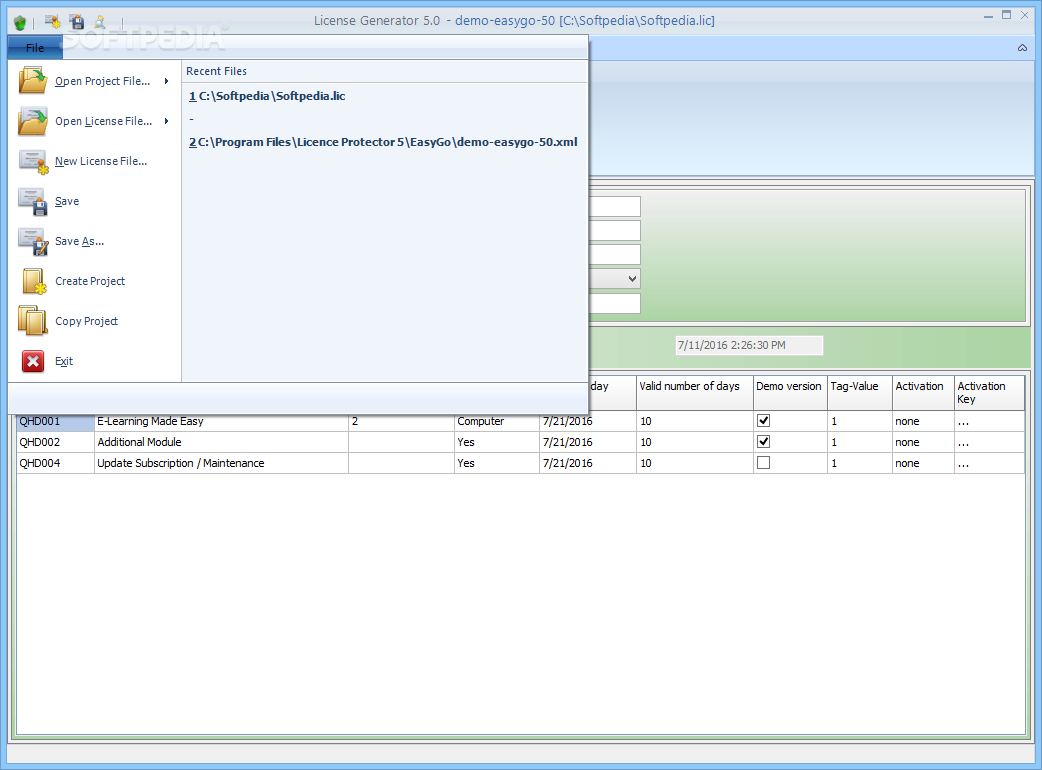Open recent file demo-easygo-50.xml
This screenshot has height=770, width=1042.
click(383, 142)
